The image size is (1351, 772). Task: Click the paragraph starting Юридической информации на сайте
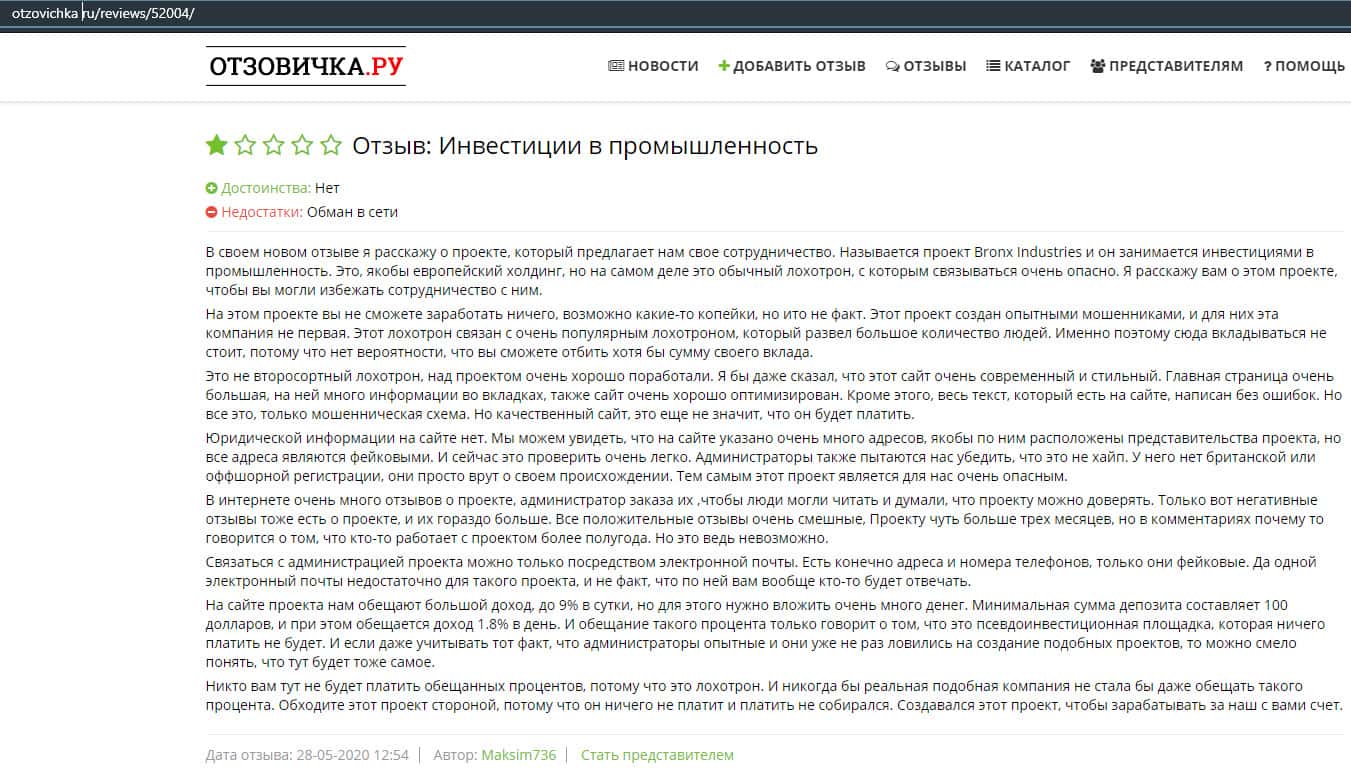773,457
